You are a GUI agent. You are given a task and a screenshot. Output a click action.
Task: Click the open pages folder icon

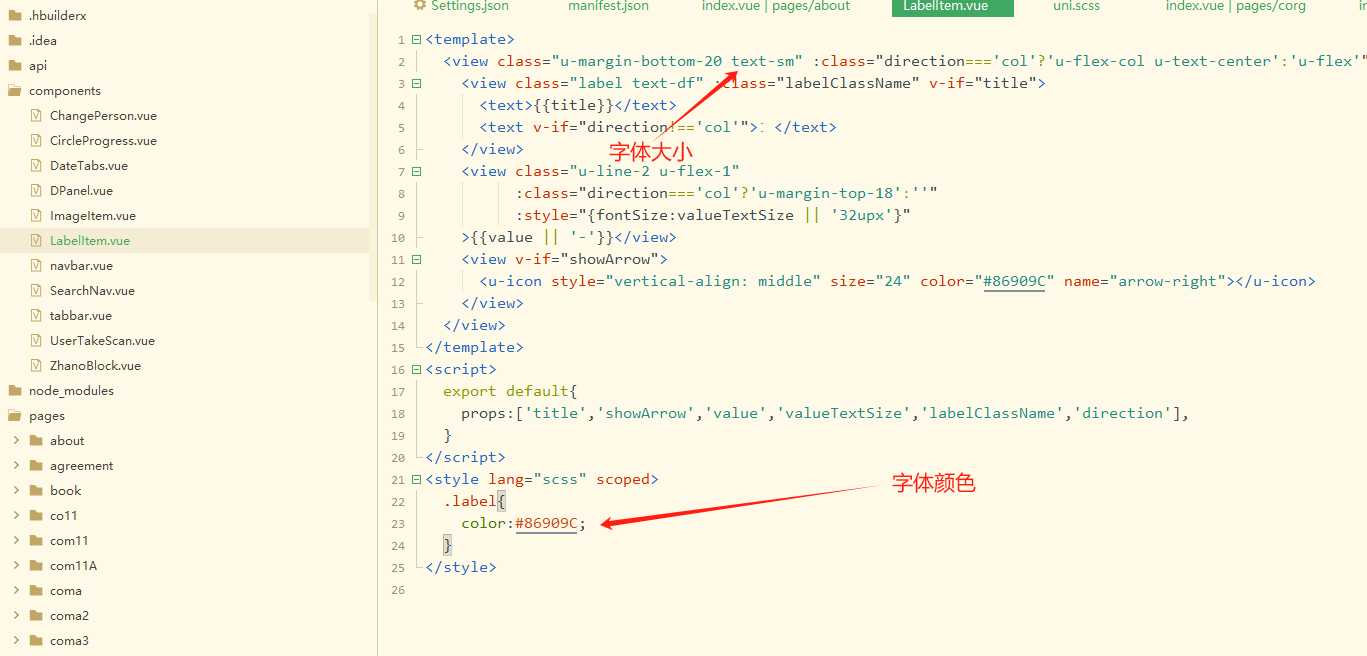coord(14,415)
